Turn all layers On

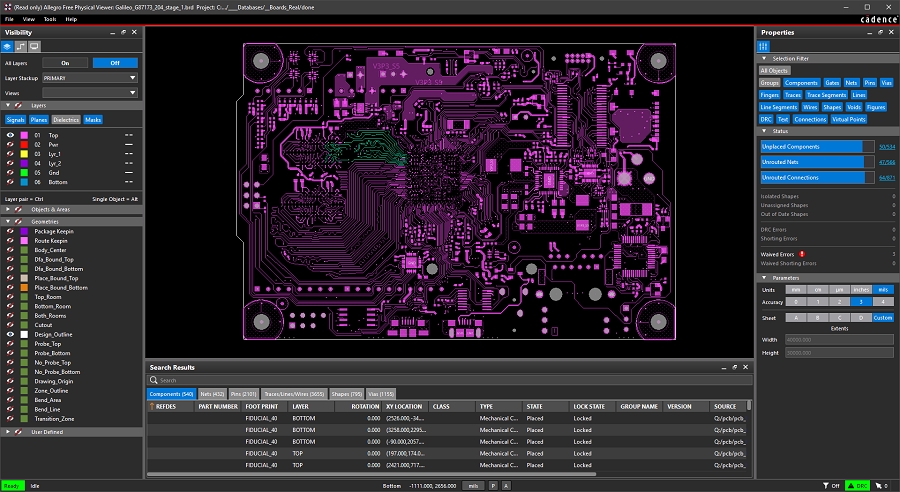(x=64, y=63)
